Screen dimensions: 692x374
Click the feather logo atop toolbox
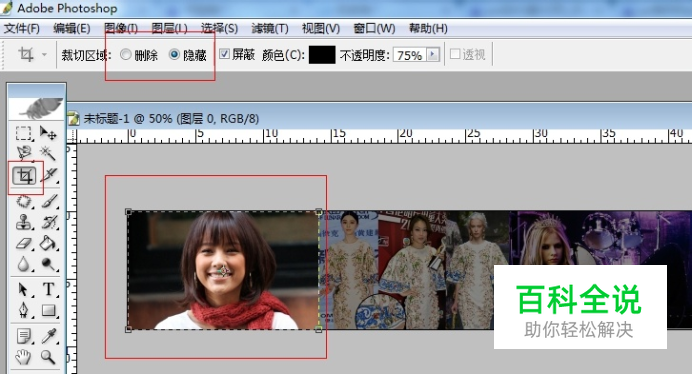37,109
